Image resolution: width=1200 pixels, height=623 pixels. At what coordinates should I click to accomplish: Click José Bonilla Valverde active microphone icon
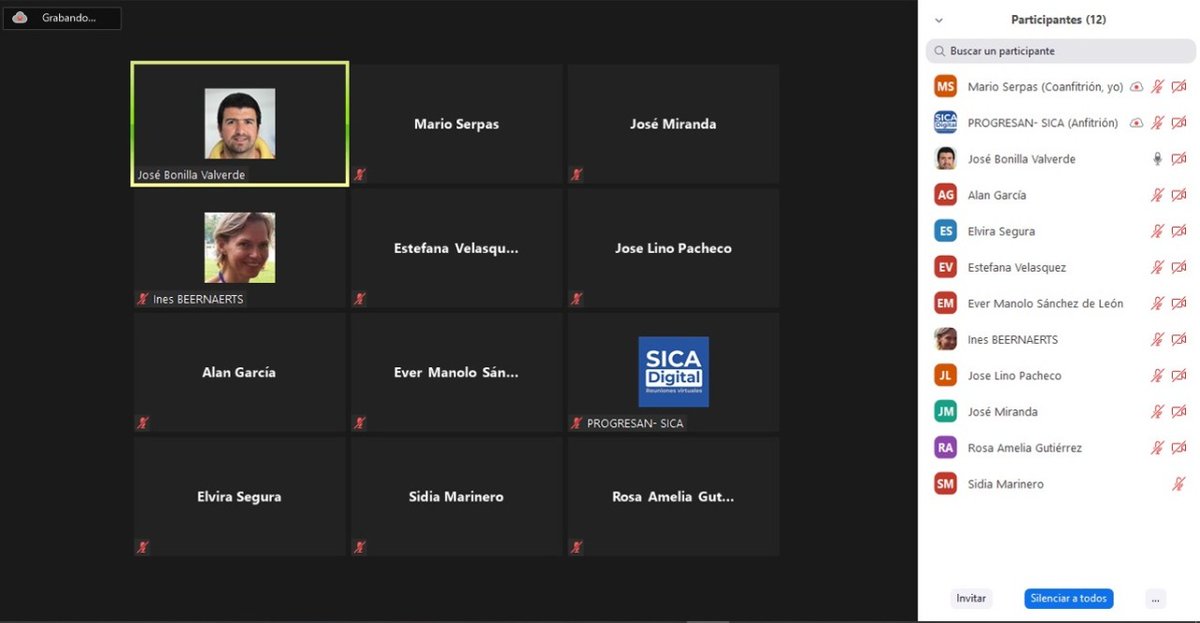pos(1158,159)
